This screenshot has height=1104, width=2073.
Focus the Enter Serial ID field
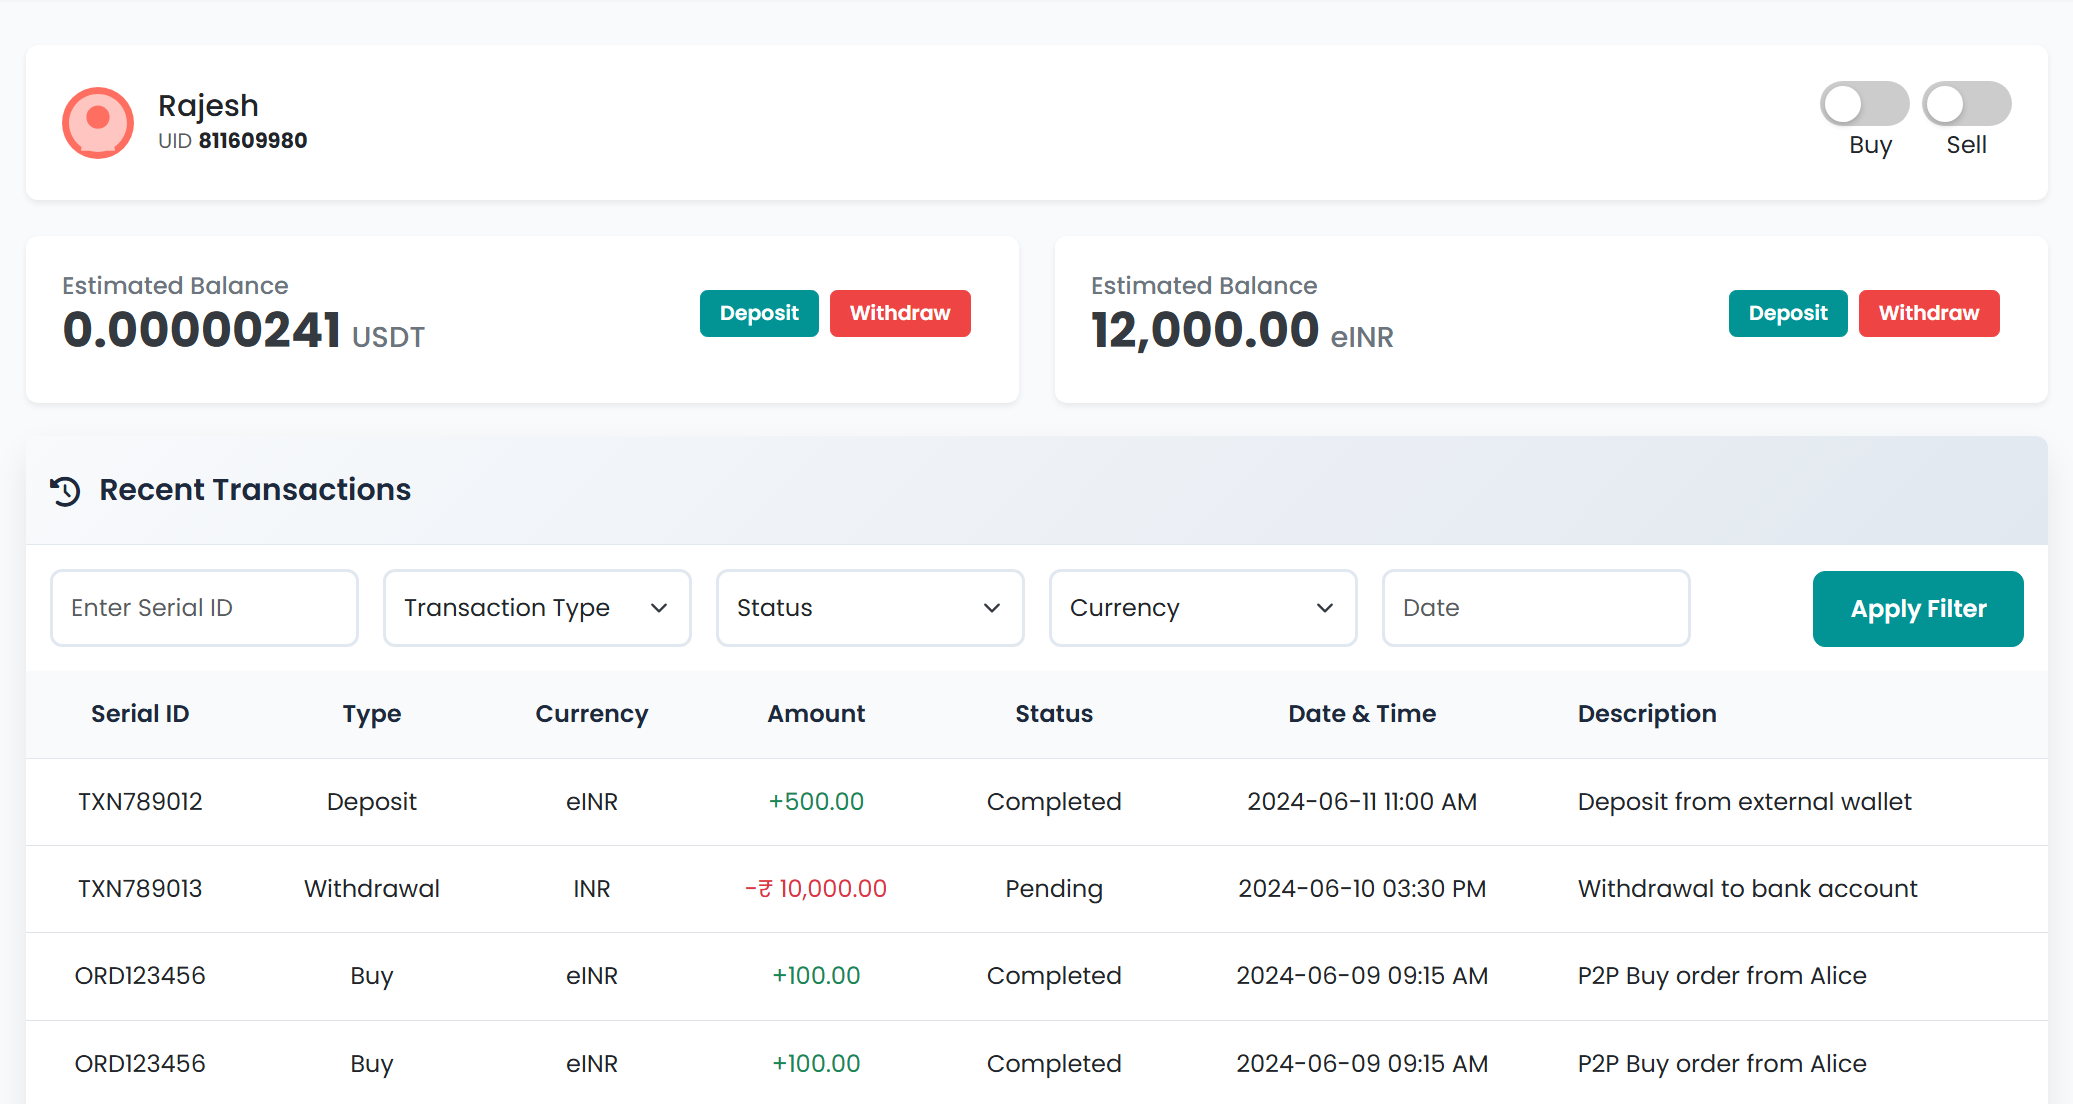click(x=204, y=608)
